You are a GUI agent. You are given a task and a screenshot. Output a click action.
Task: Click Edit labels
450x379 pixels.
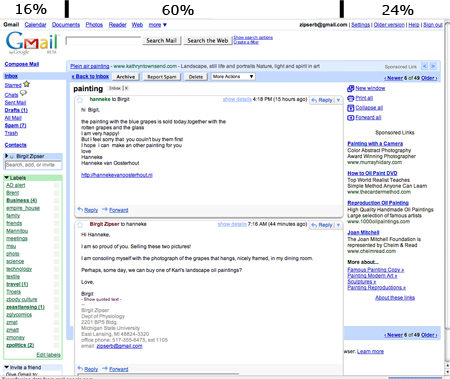[48, 355]
